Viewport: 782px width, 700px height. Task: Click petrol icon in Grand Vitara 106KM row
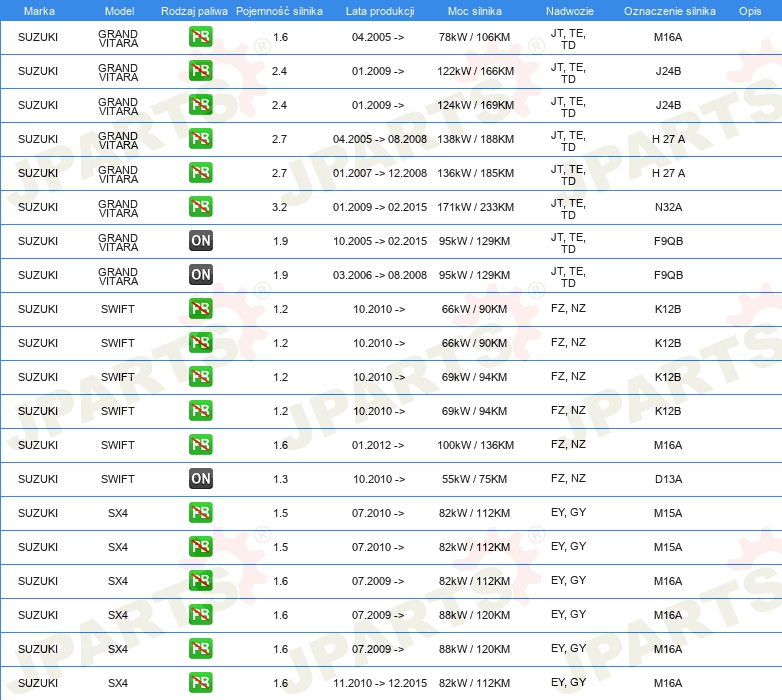200,37
